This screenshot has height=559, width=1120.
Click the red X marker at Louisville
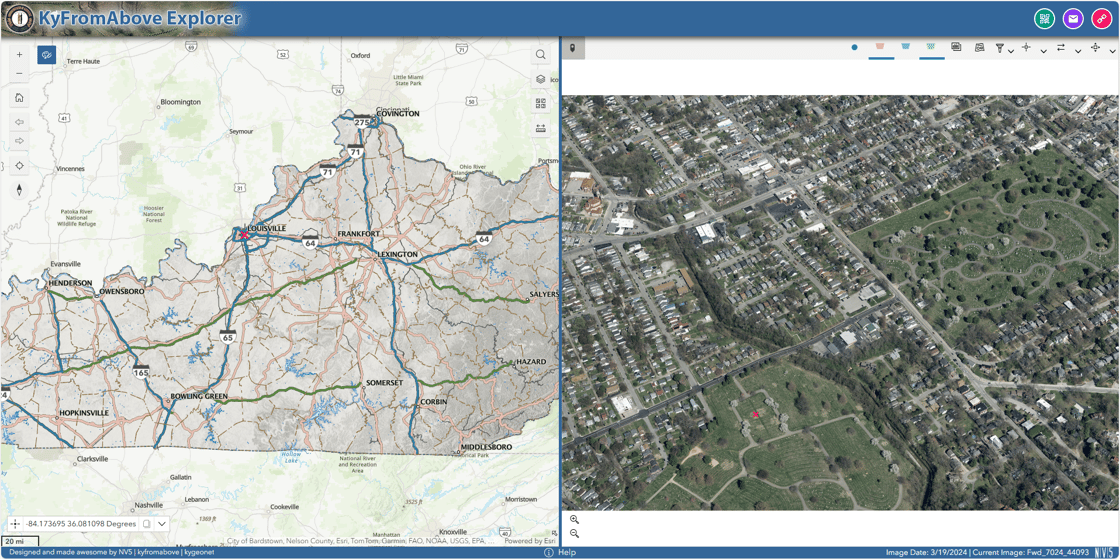point(244,235)
